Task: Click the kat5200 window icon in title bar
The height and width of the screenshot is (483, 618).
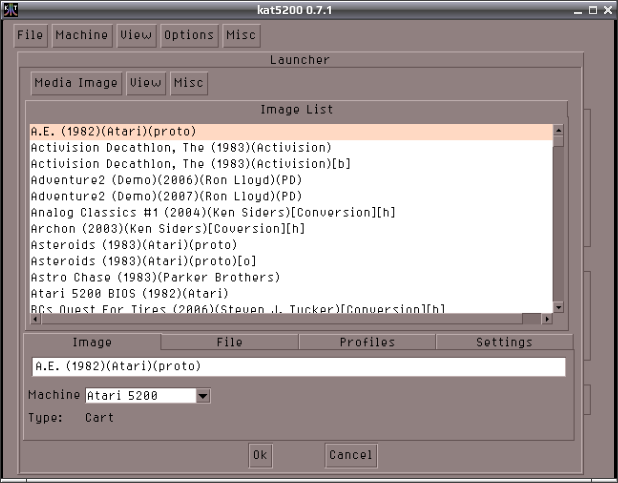Action: [x=11, y=10]
